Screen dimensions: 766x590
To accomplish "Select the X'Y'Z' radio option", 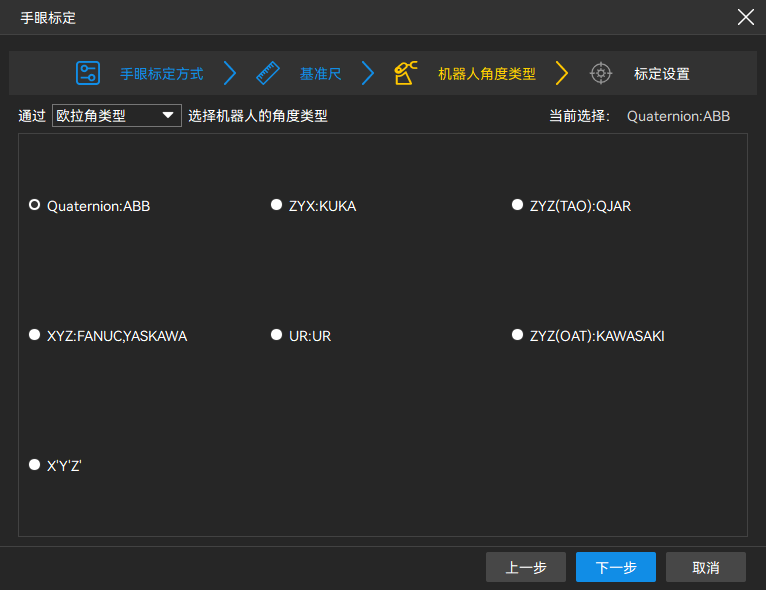I will click(35, 464).
